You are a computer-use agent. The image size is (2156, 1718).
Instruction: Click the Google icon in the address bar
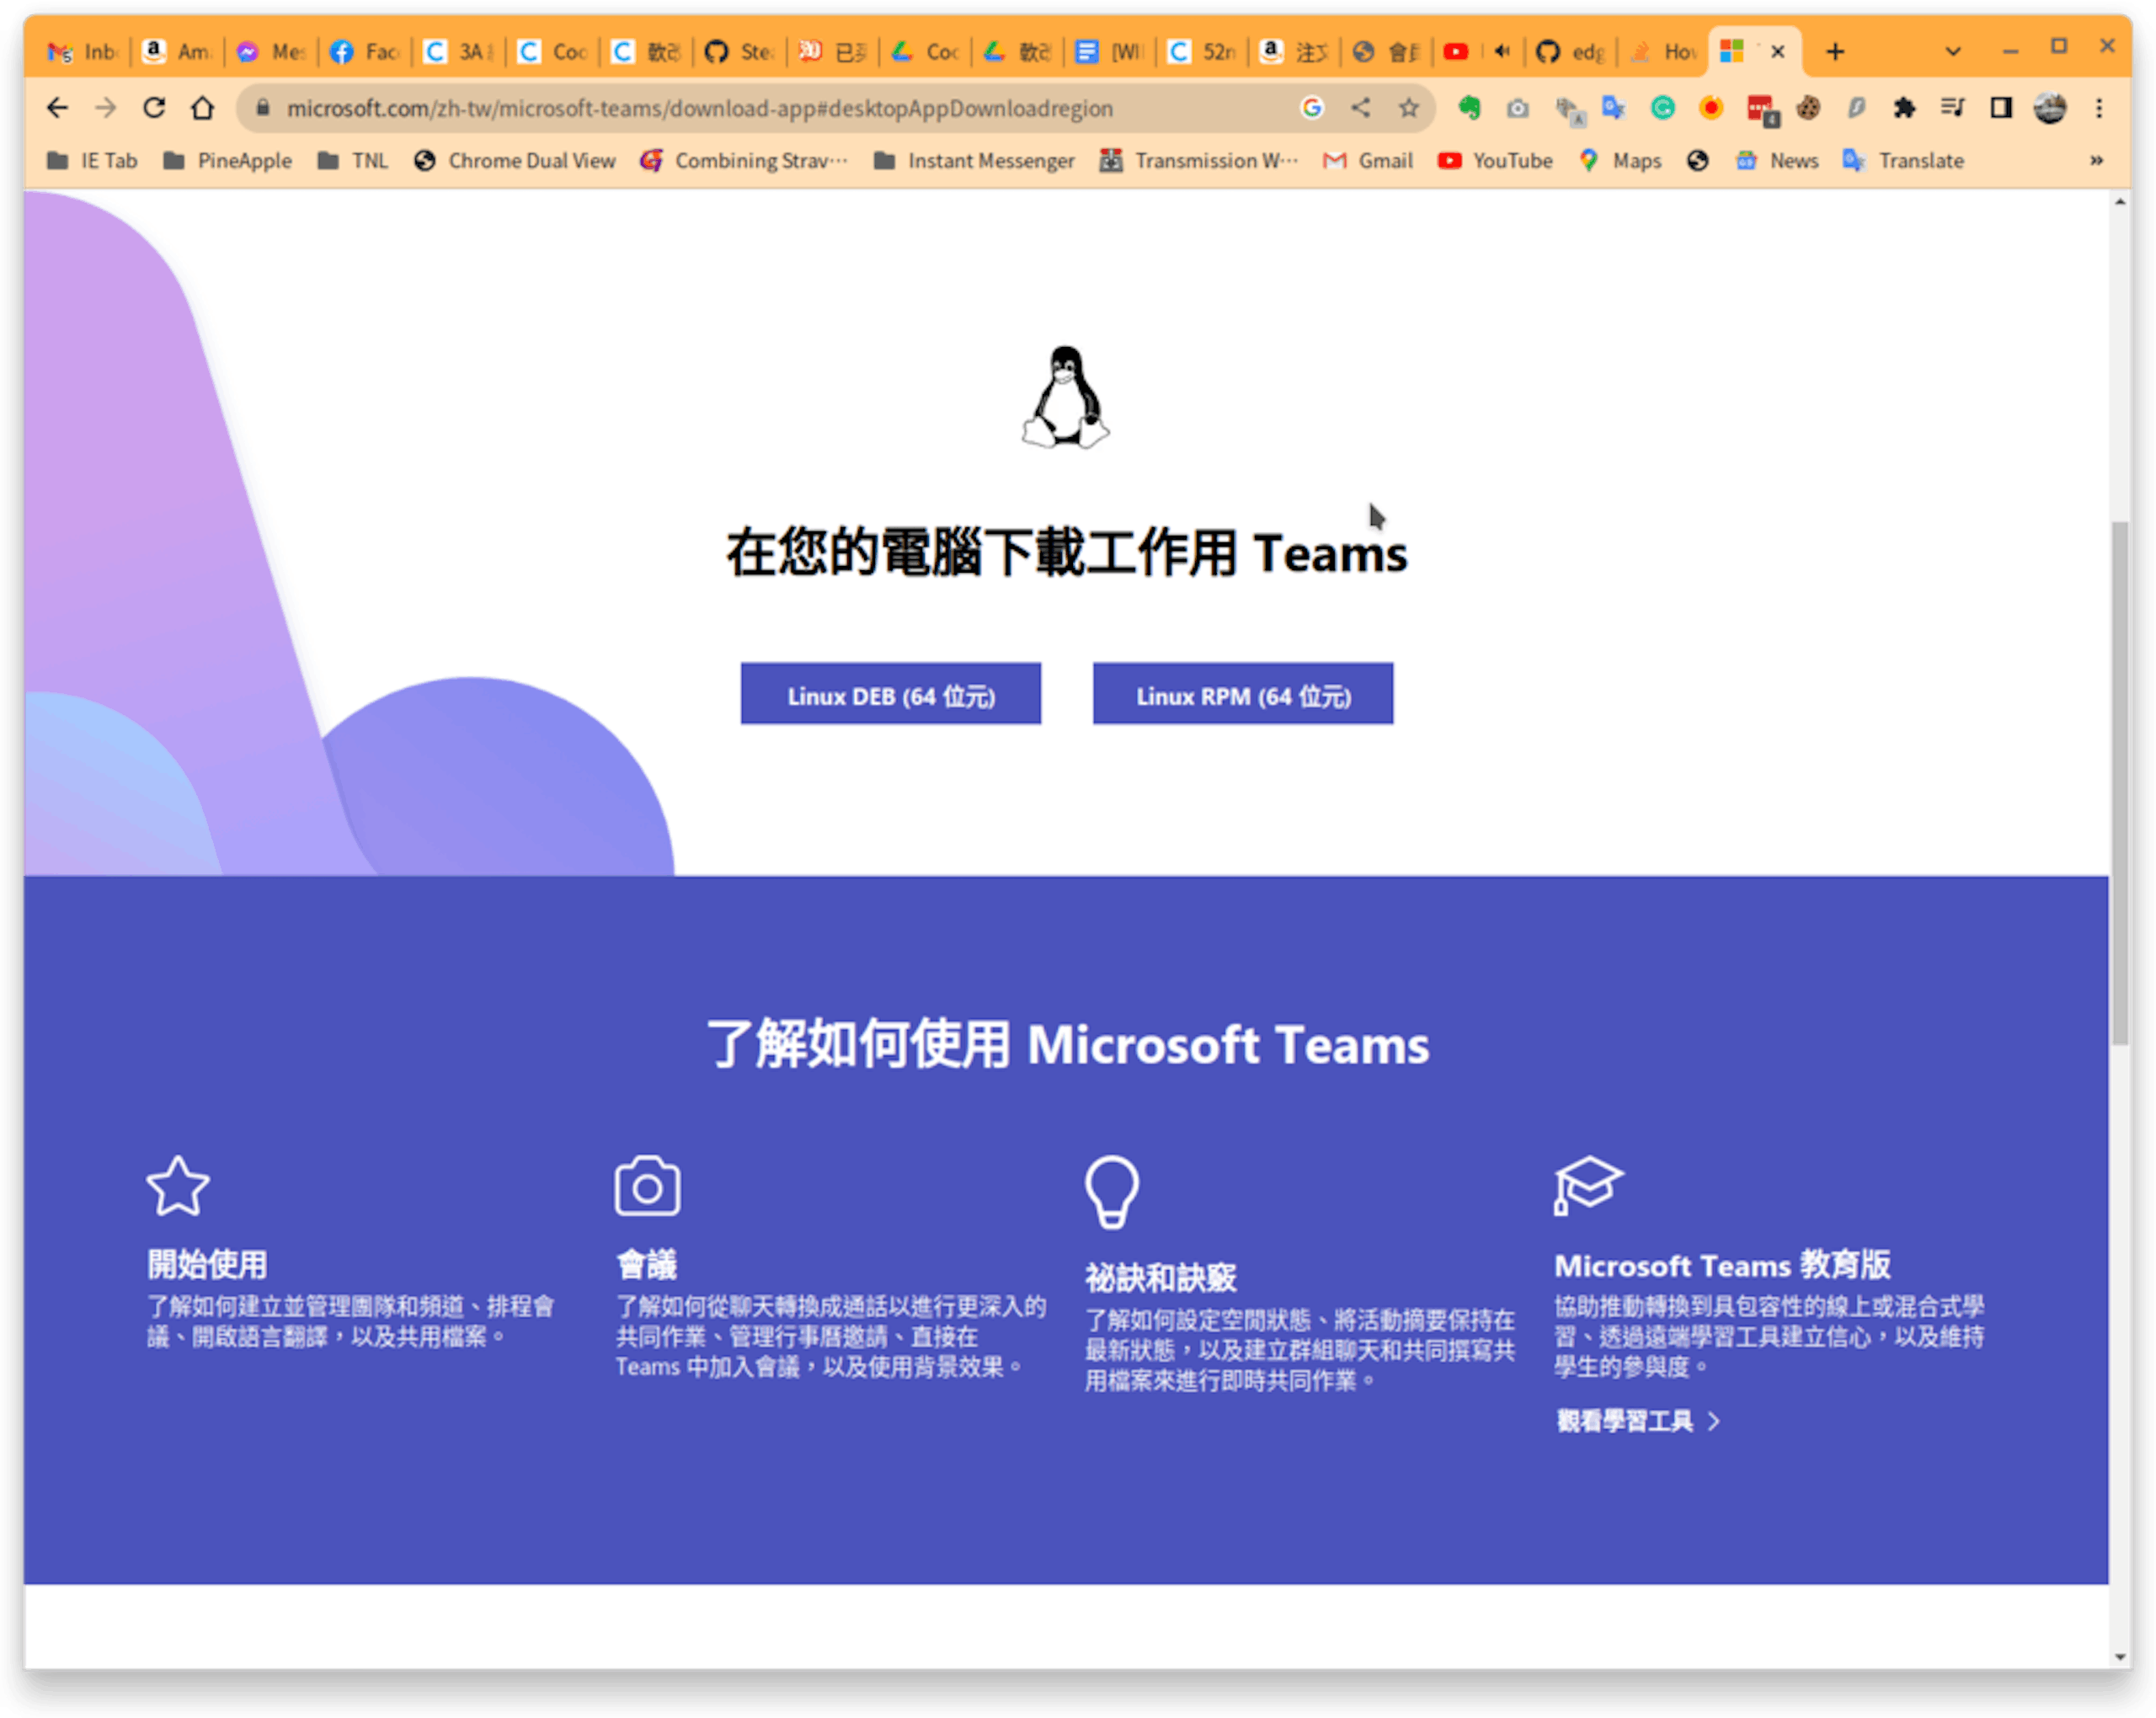(x=1312, y=108)
